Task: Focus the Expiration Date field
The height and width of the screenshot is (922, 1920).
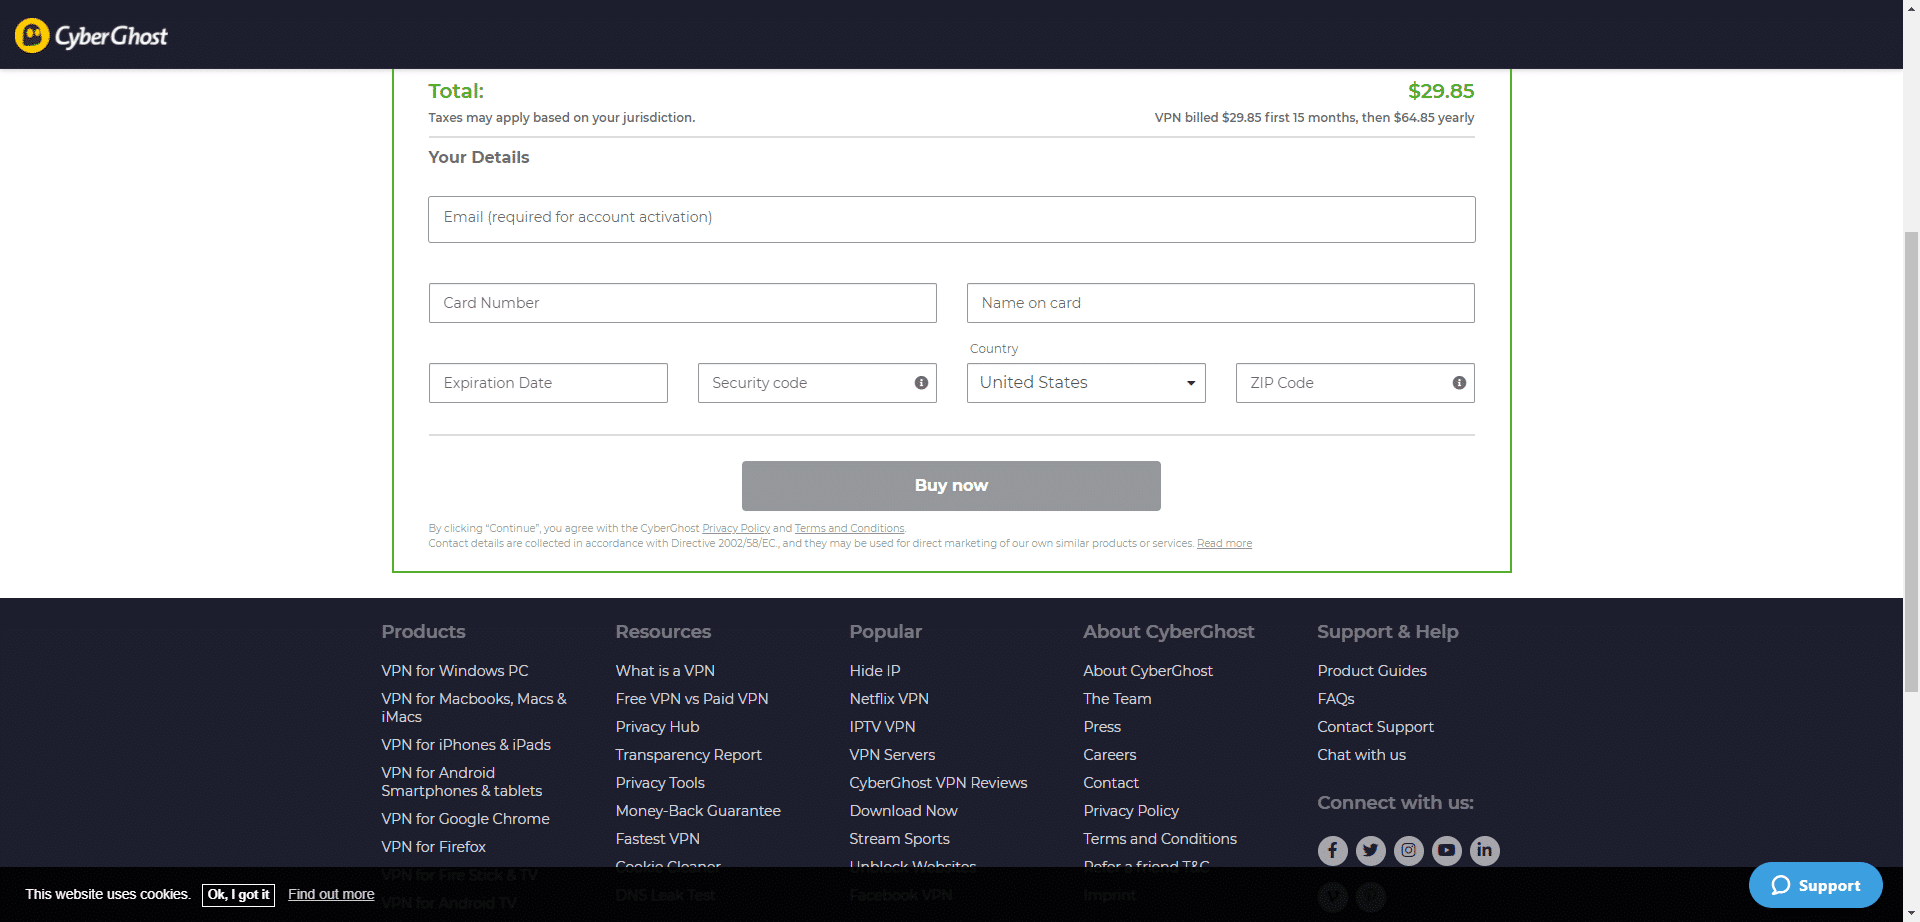Action: click(548, 383)
